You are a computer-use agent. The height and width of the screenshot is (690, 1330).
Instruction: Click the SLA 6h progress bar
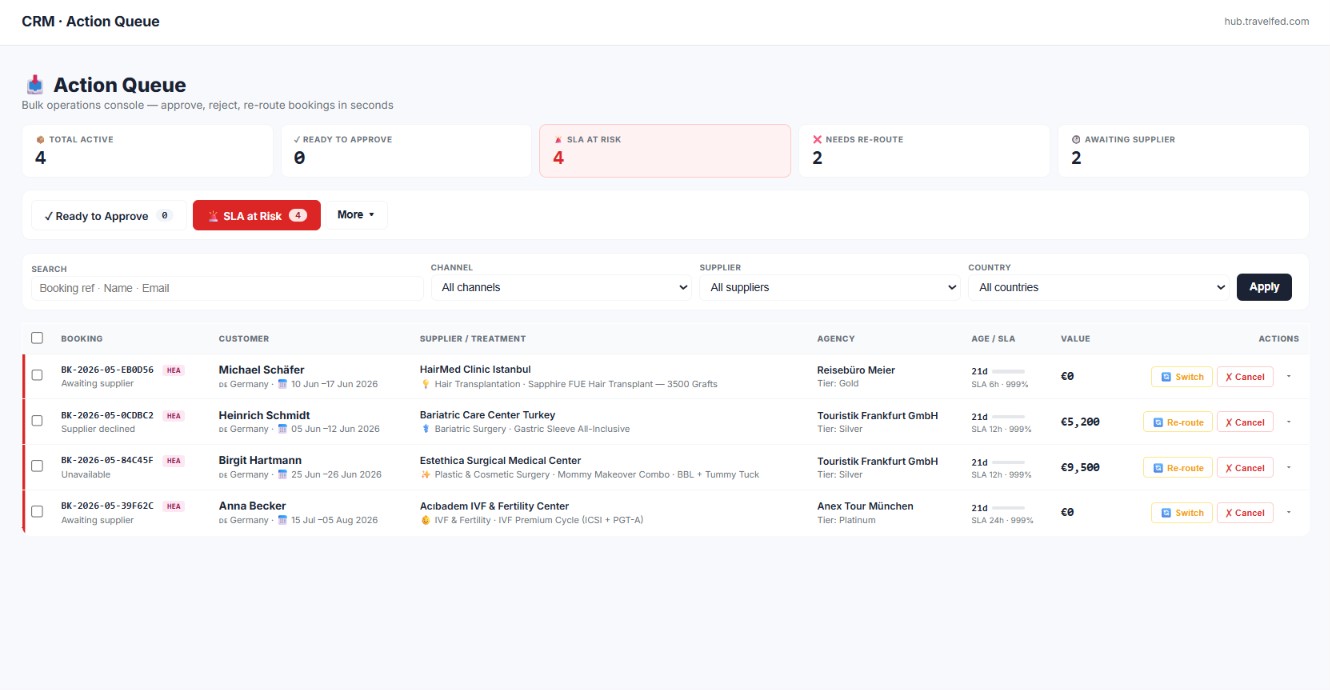(1008, 371)
